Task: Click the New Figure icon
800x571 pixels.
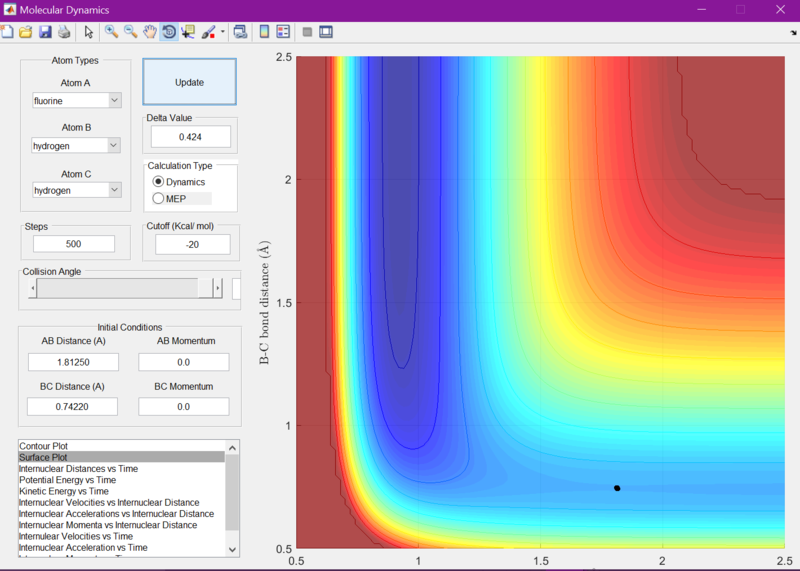Action: click(8, 32)
